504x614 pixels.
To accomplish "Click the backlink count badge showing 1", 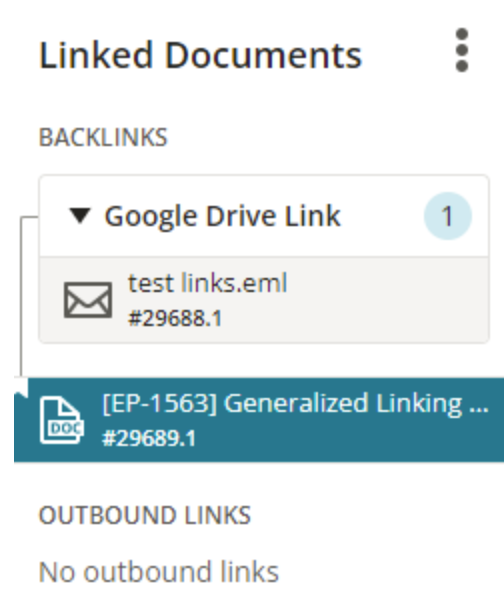I will pyautogui.click(x=448, y=216).
